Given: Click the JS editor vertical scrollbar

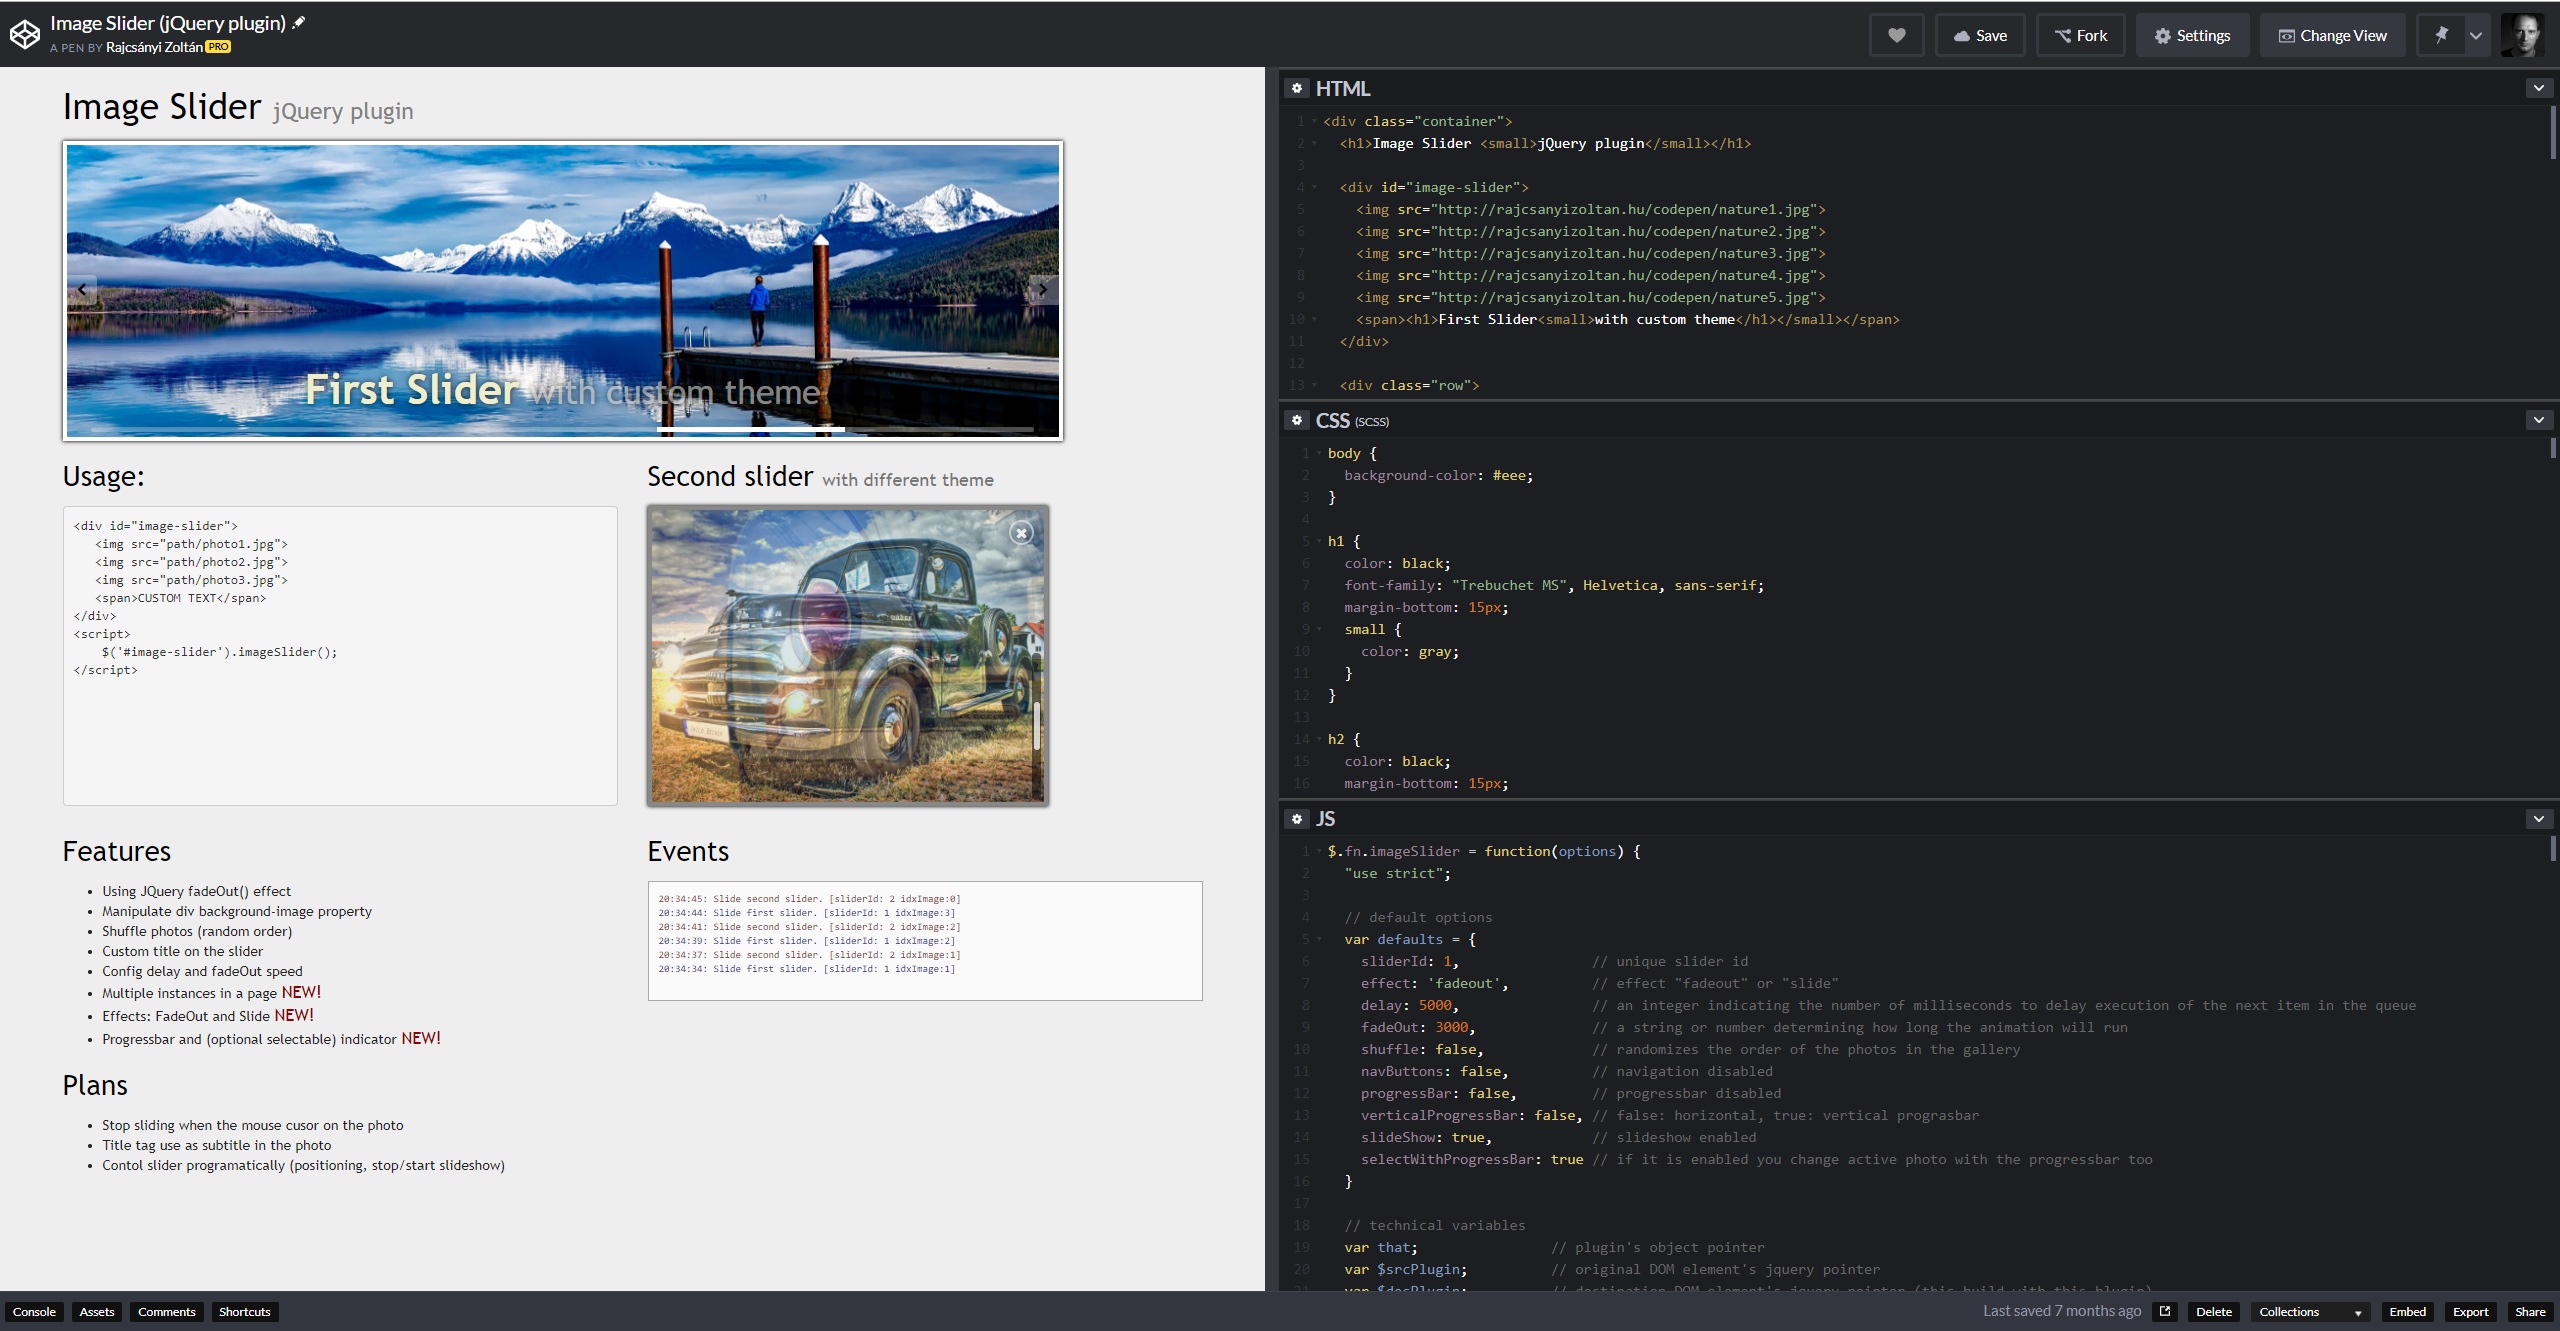Looking at the screenshot, I should pyautogui.click(x=2552, y=849).
